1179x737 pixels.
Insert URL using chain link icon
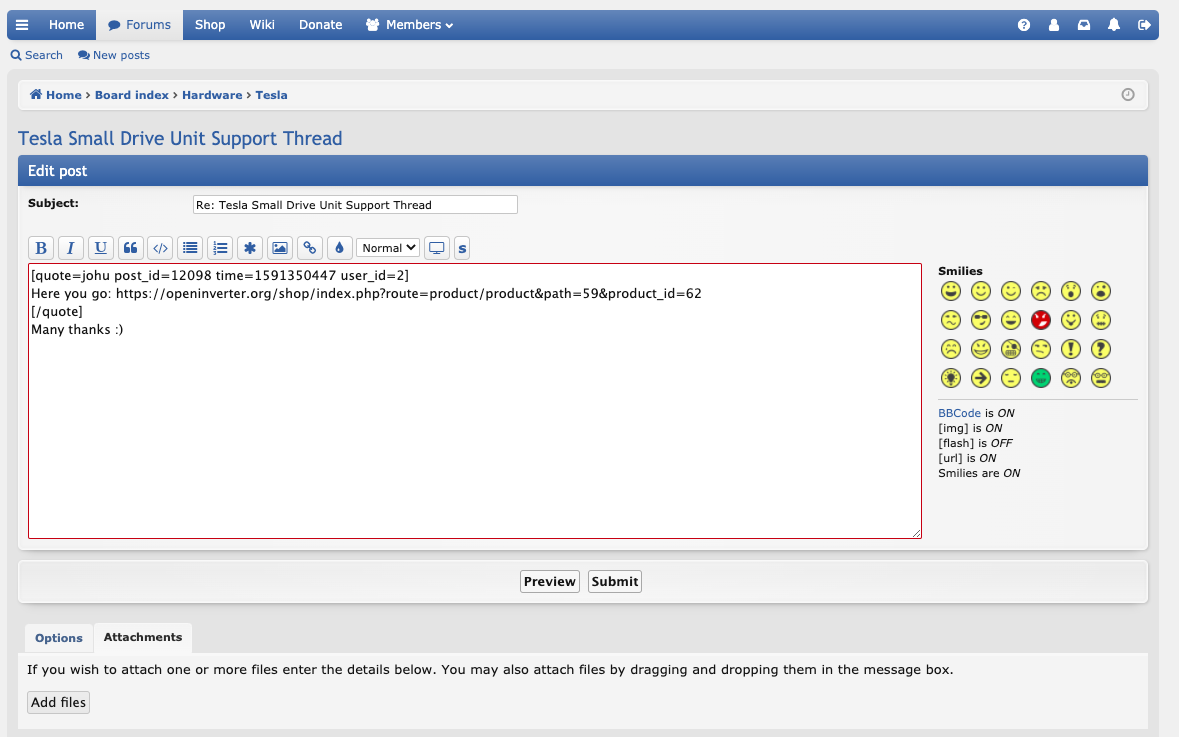point(310,248)
